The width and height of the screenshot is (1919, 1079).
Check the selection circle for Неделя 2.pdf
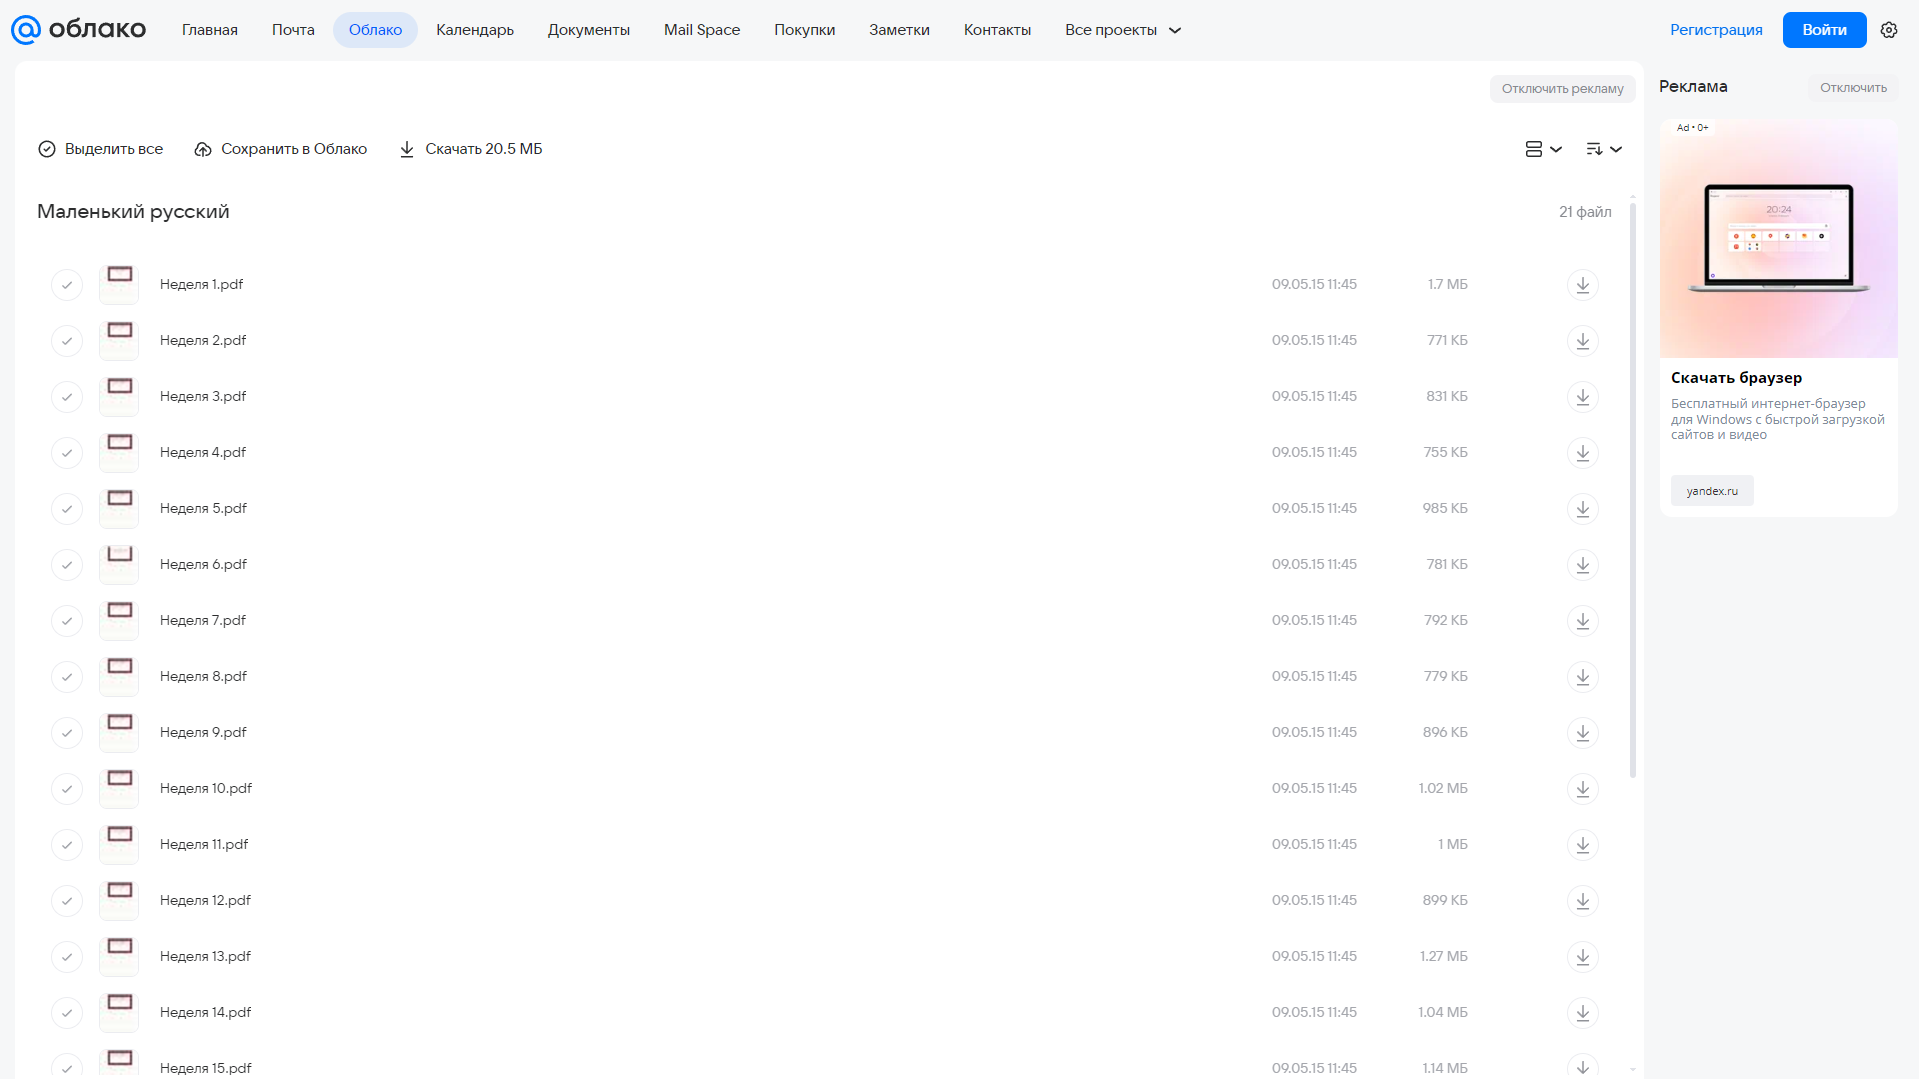(67, 341)
